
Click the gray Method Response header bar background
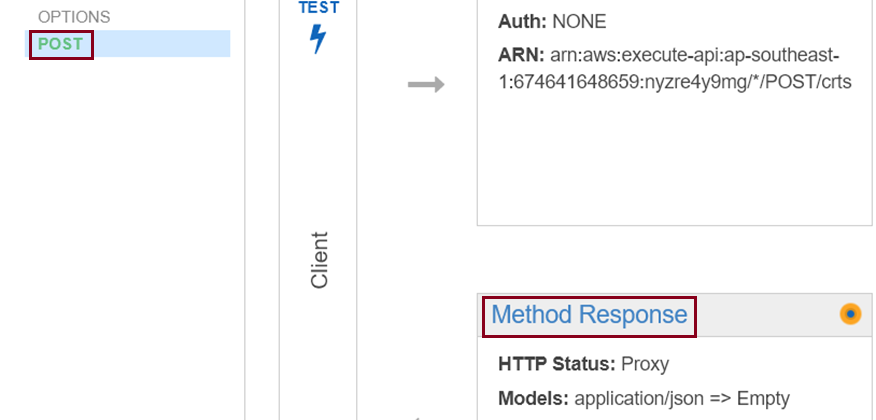(767, 315)
